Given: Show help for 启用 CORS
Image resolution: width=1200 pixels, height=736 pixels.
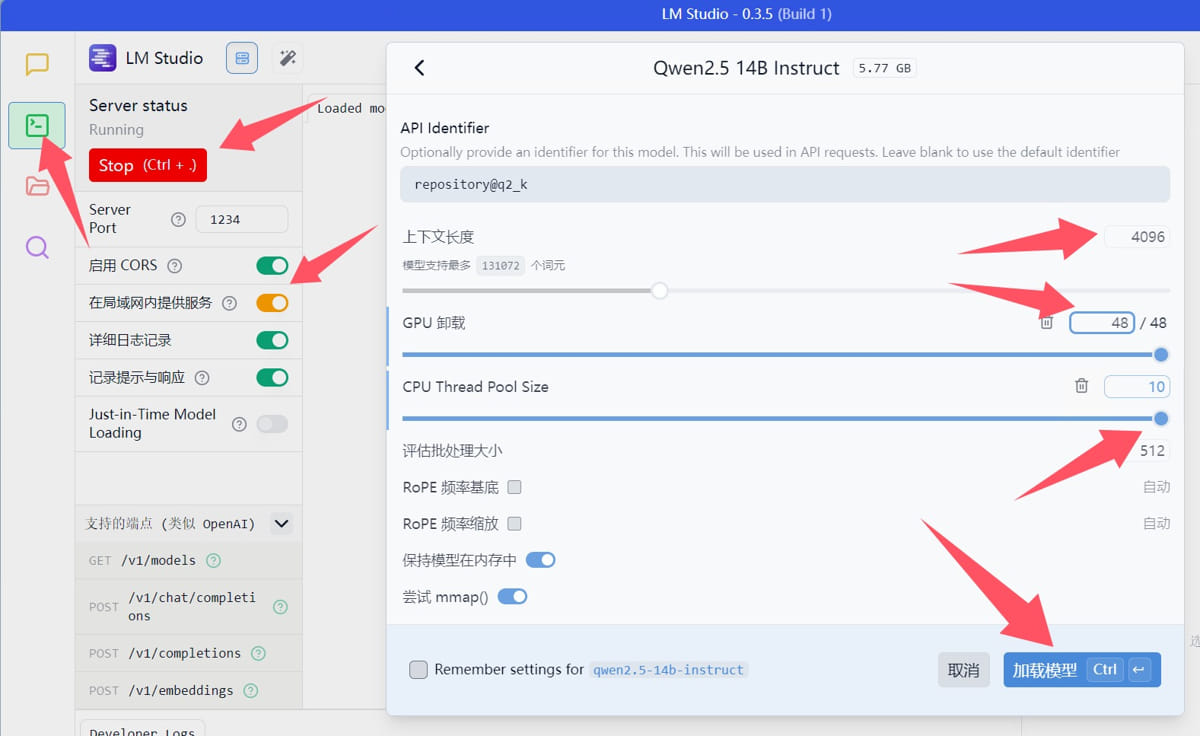Looking at the screenshot, I should 175,266.
